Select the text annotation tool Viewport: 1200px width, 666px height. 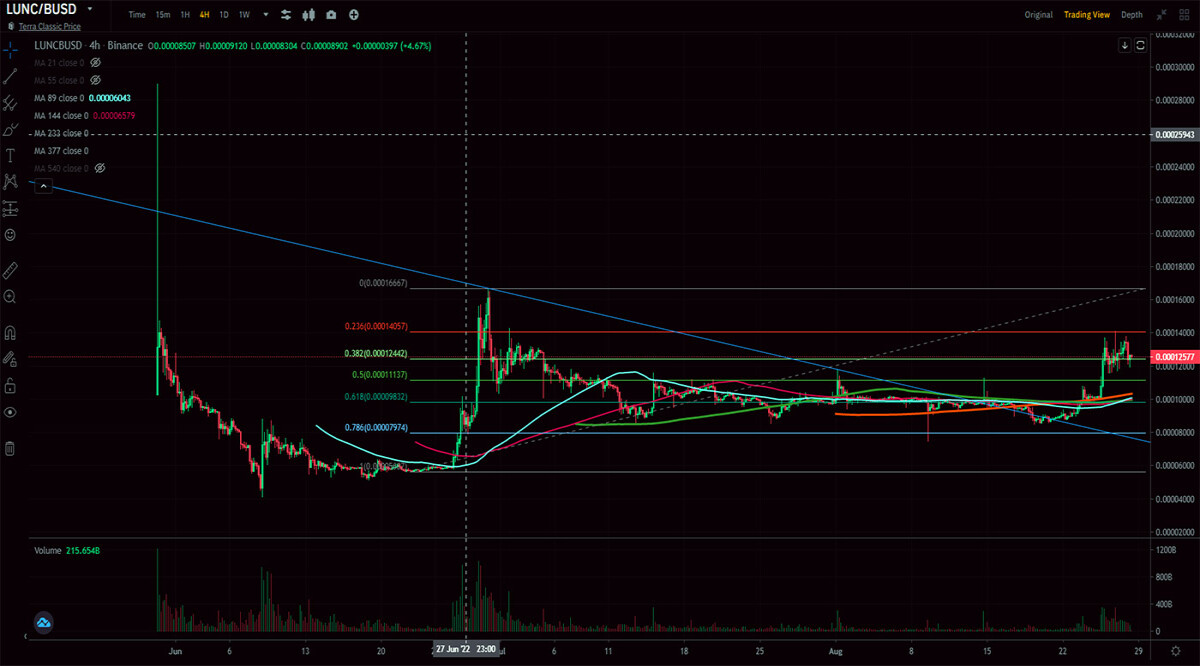click(x=10, y=155)
